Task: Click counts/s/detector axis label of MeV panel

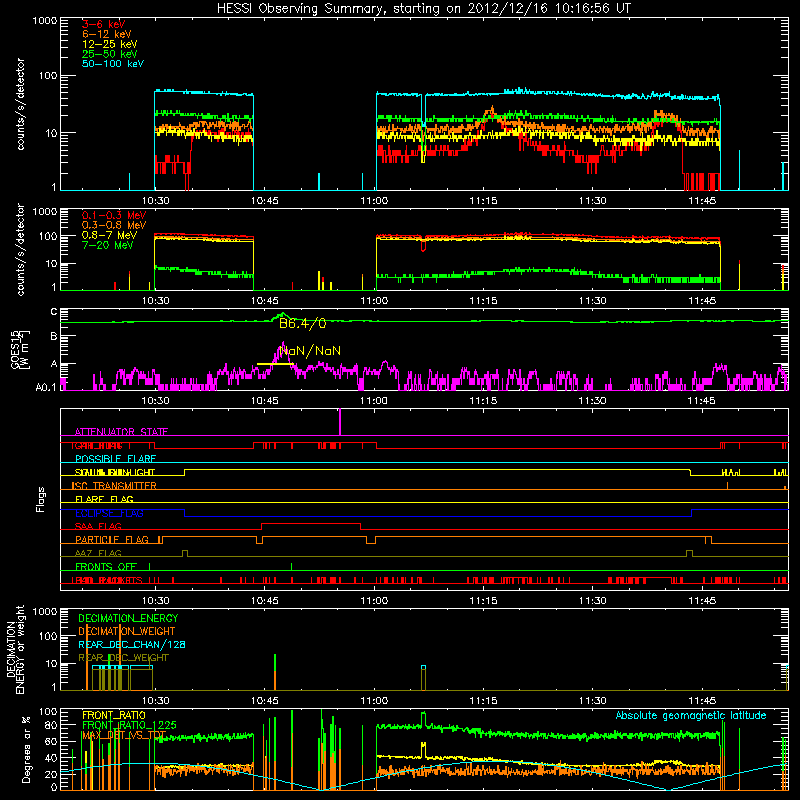Action: 20,249
